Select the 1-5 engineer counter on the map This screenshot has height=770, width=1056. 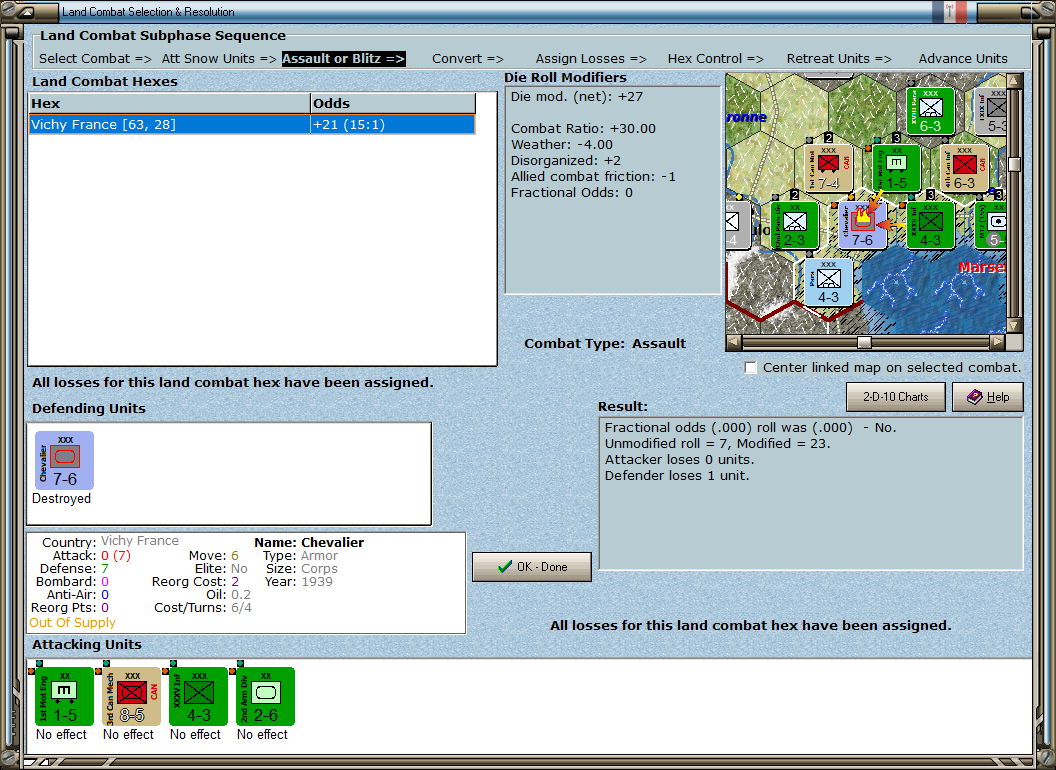896,168
